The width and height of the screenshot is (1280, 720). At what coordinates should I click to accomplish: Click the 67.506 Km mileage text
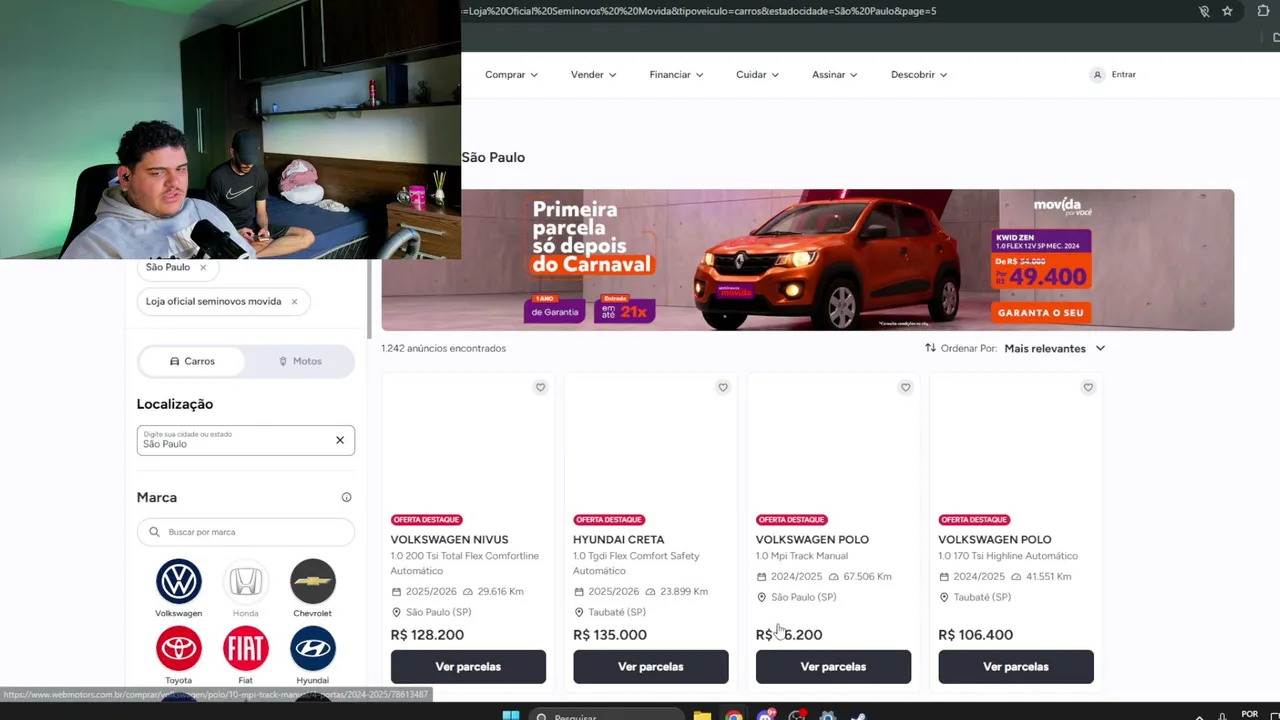tap(867, 577)
